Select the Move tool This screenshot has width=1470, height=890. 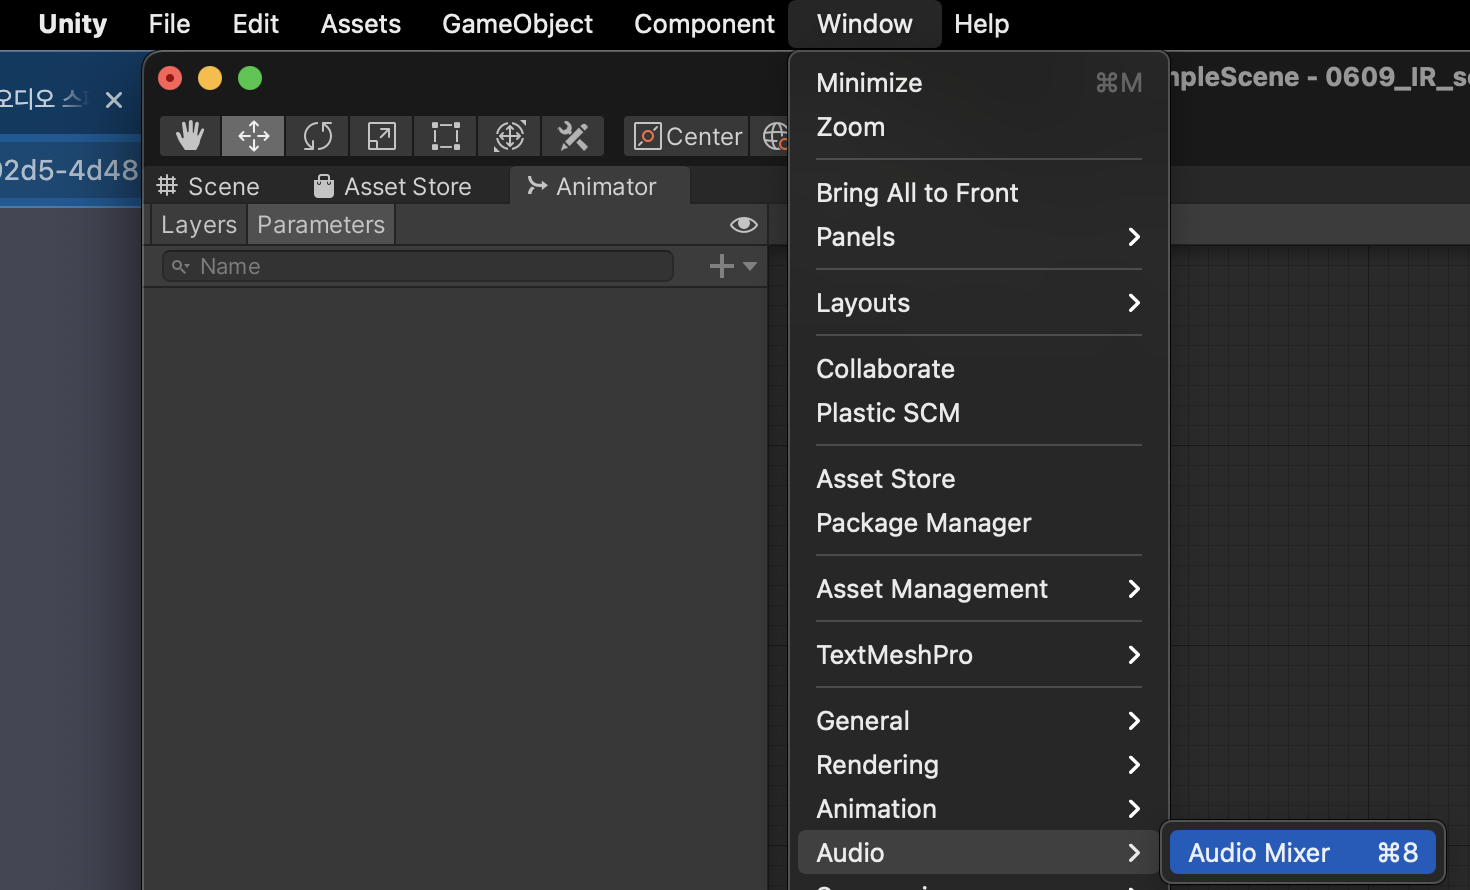point(253,136)
